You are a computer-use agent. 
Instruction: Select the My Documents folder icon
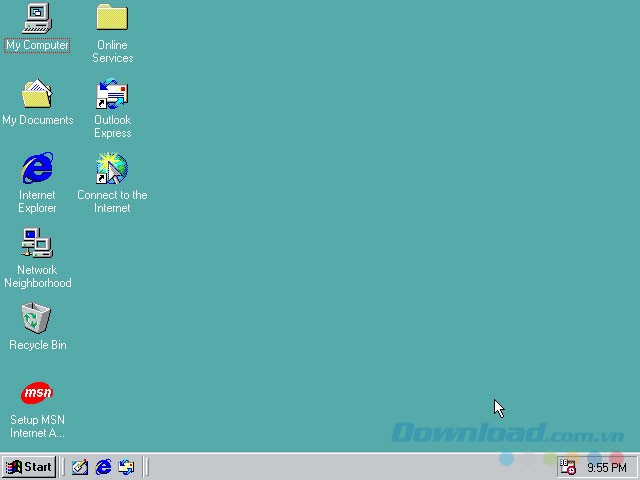click(37, 93)
